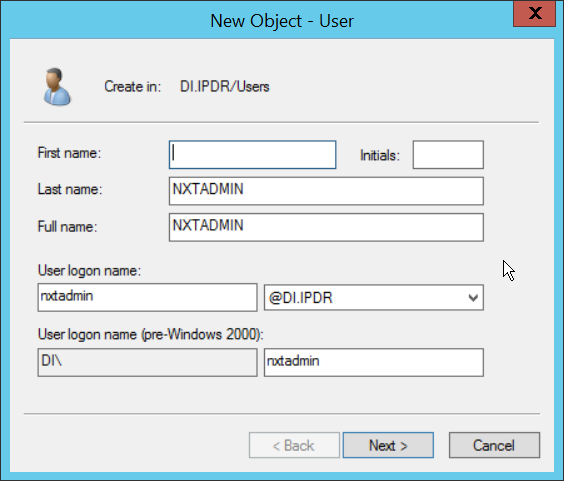Image resolution: width=564 pixels, height=481 pixels.
Task: Click the Create in label
Action: [x=133, y=87]
